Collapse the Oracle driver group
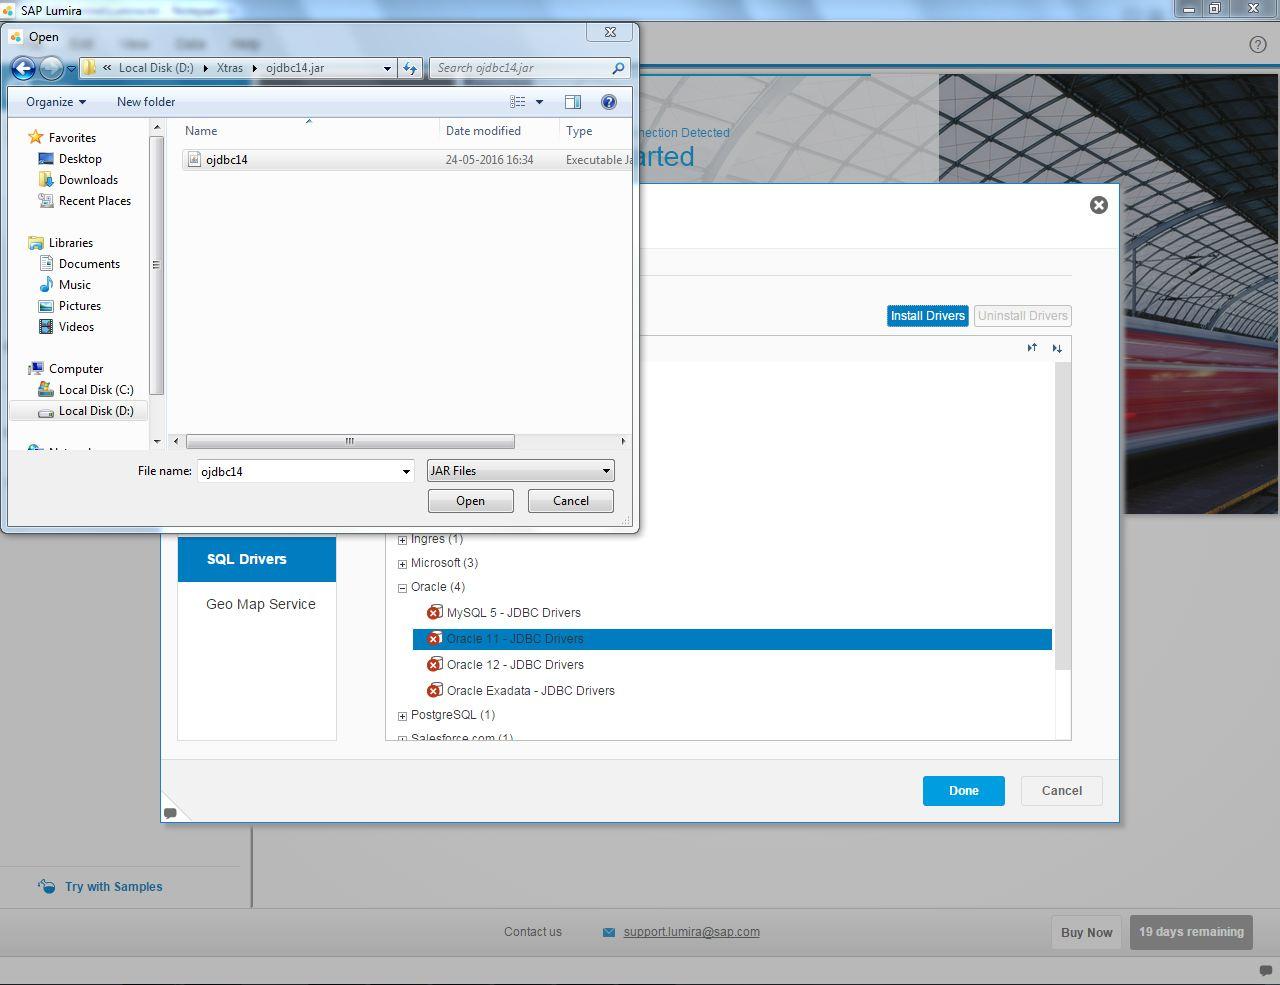 click(402, 588)
